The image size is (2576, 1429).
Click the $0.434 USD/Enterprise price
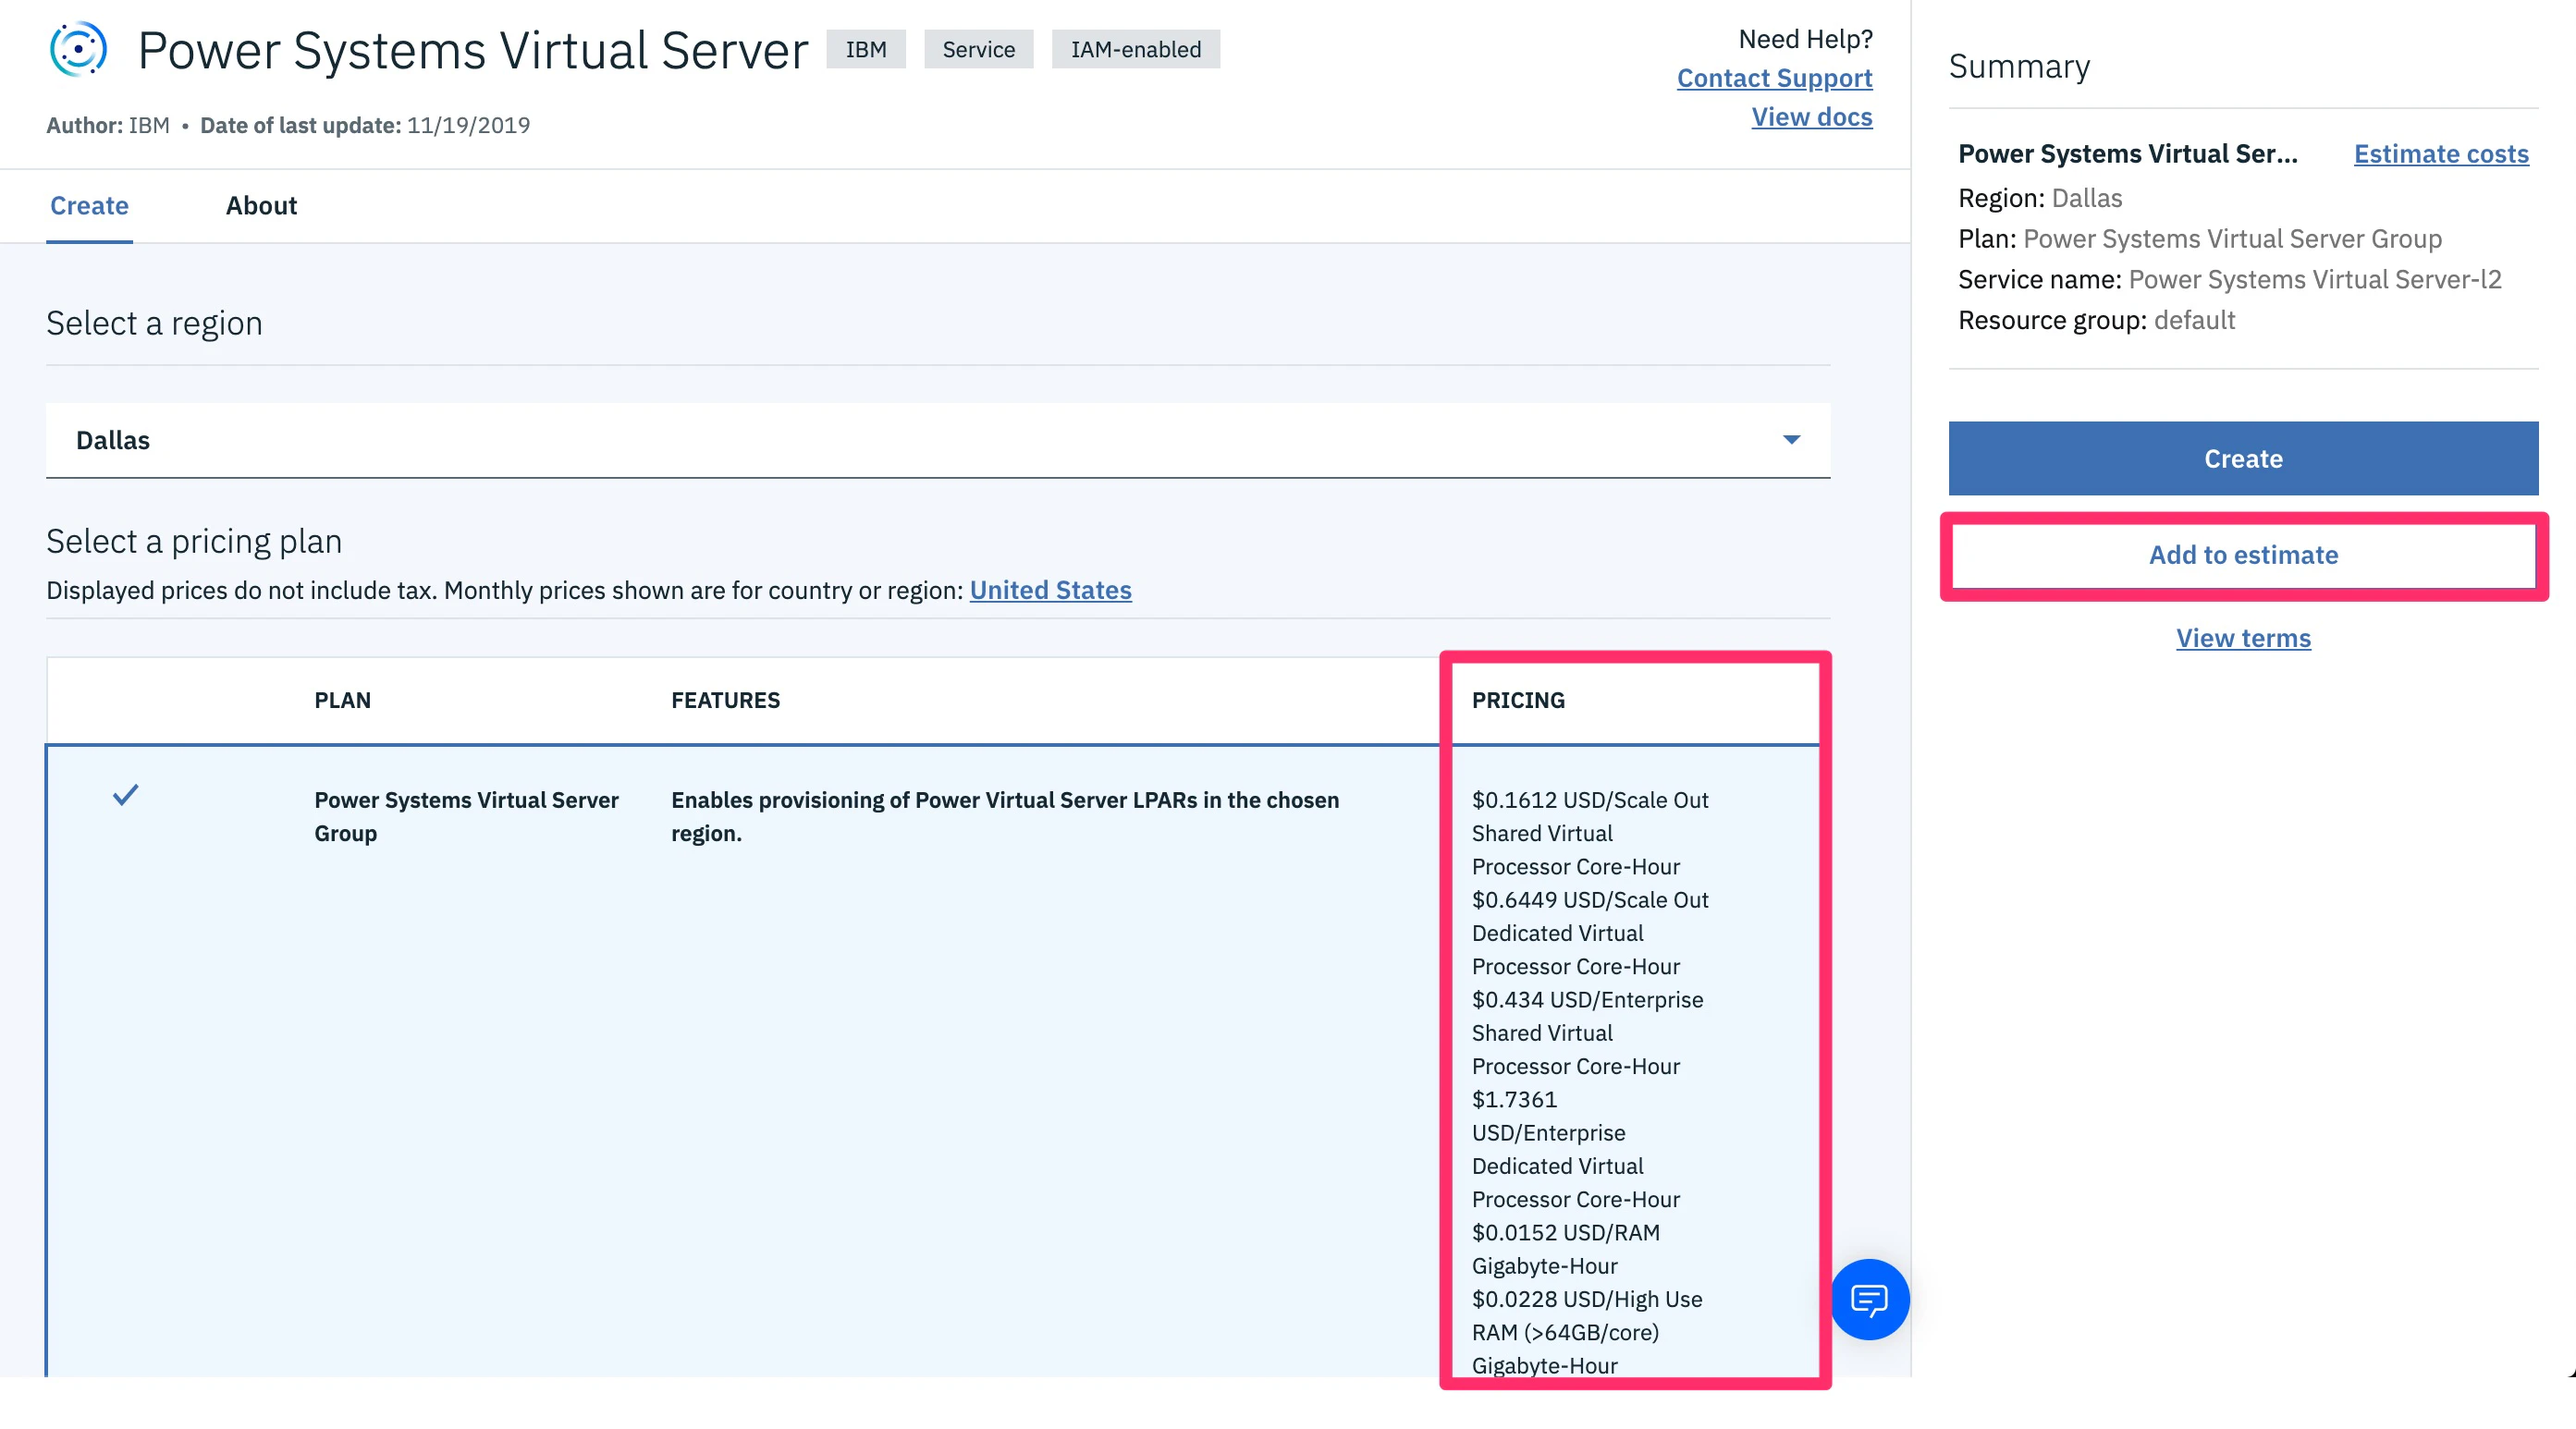coord(1587,1000)
